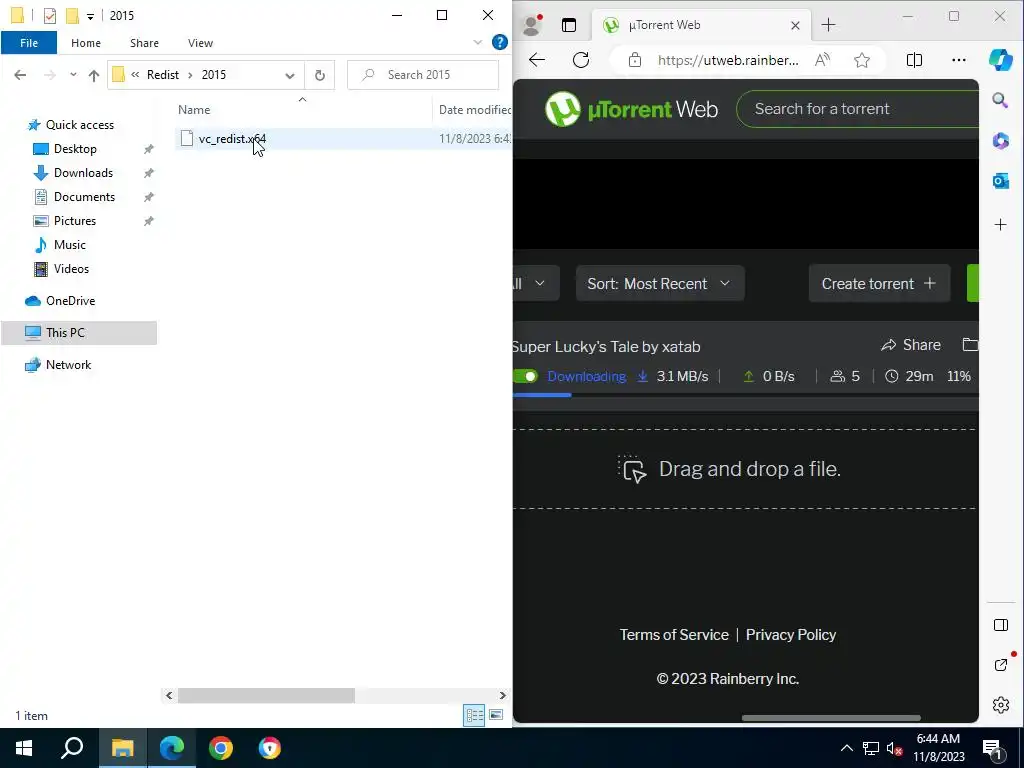Image resolution: width=1024 pixels, height=768 pixels.
Task: Open the Copilot icon in Edge
Action: (1000, 59)
